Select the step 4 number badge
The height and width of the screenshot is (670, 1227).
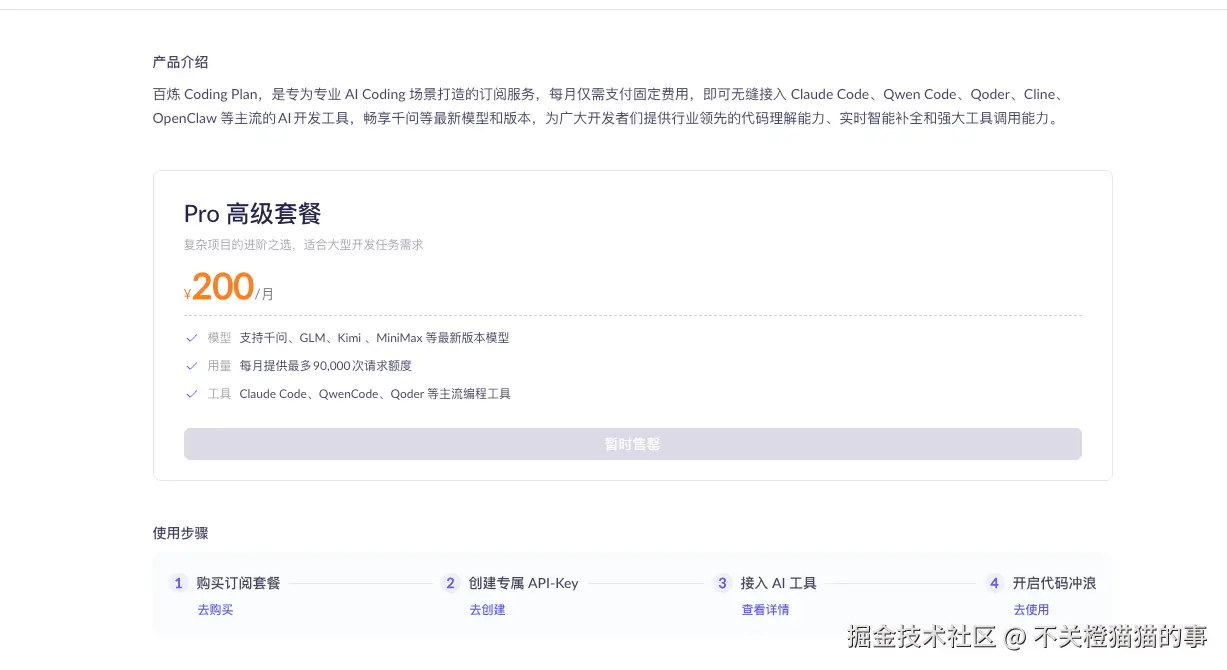pos(994,583)
